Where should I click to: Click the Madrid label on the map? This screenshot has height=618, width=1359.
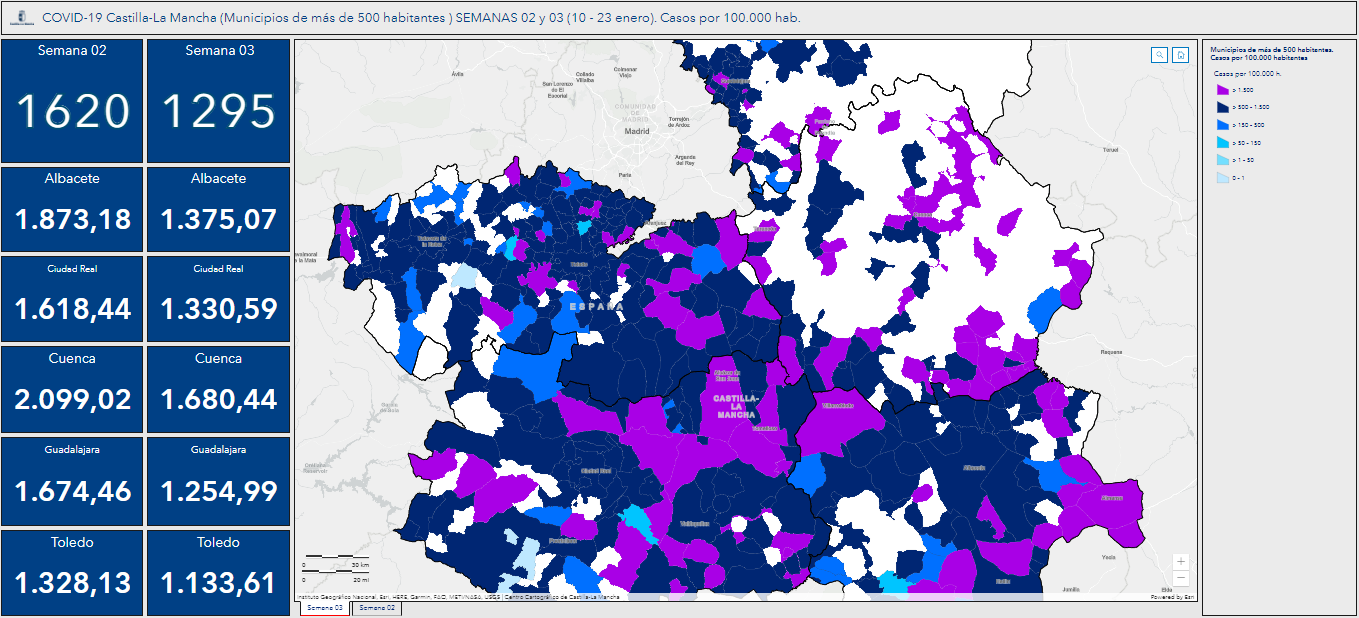(636, 131)
